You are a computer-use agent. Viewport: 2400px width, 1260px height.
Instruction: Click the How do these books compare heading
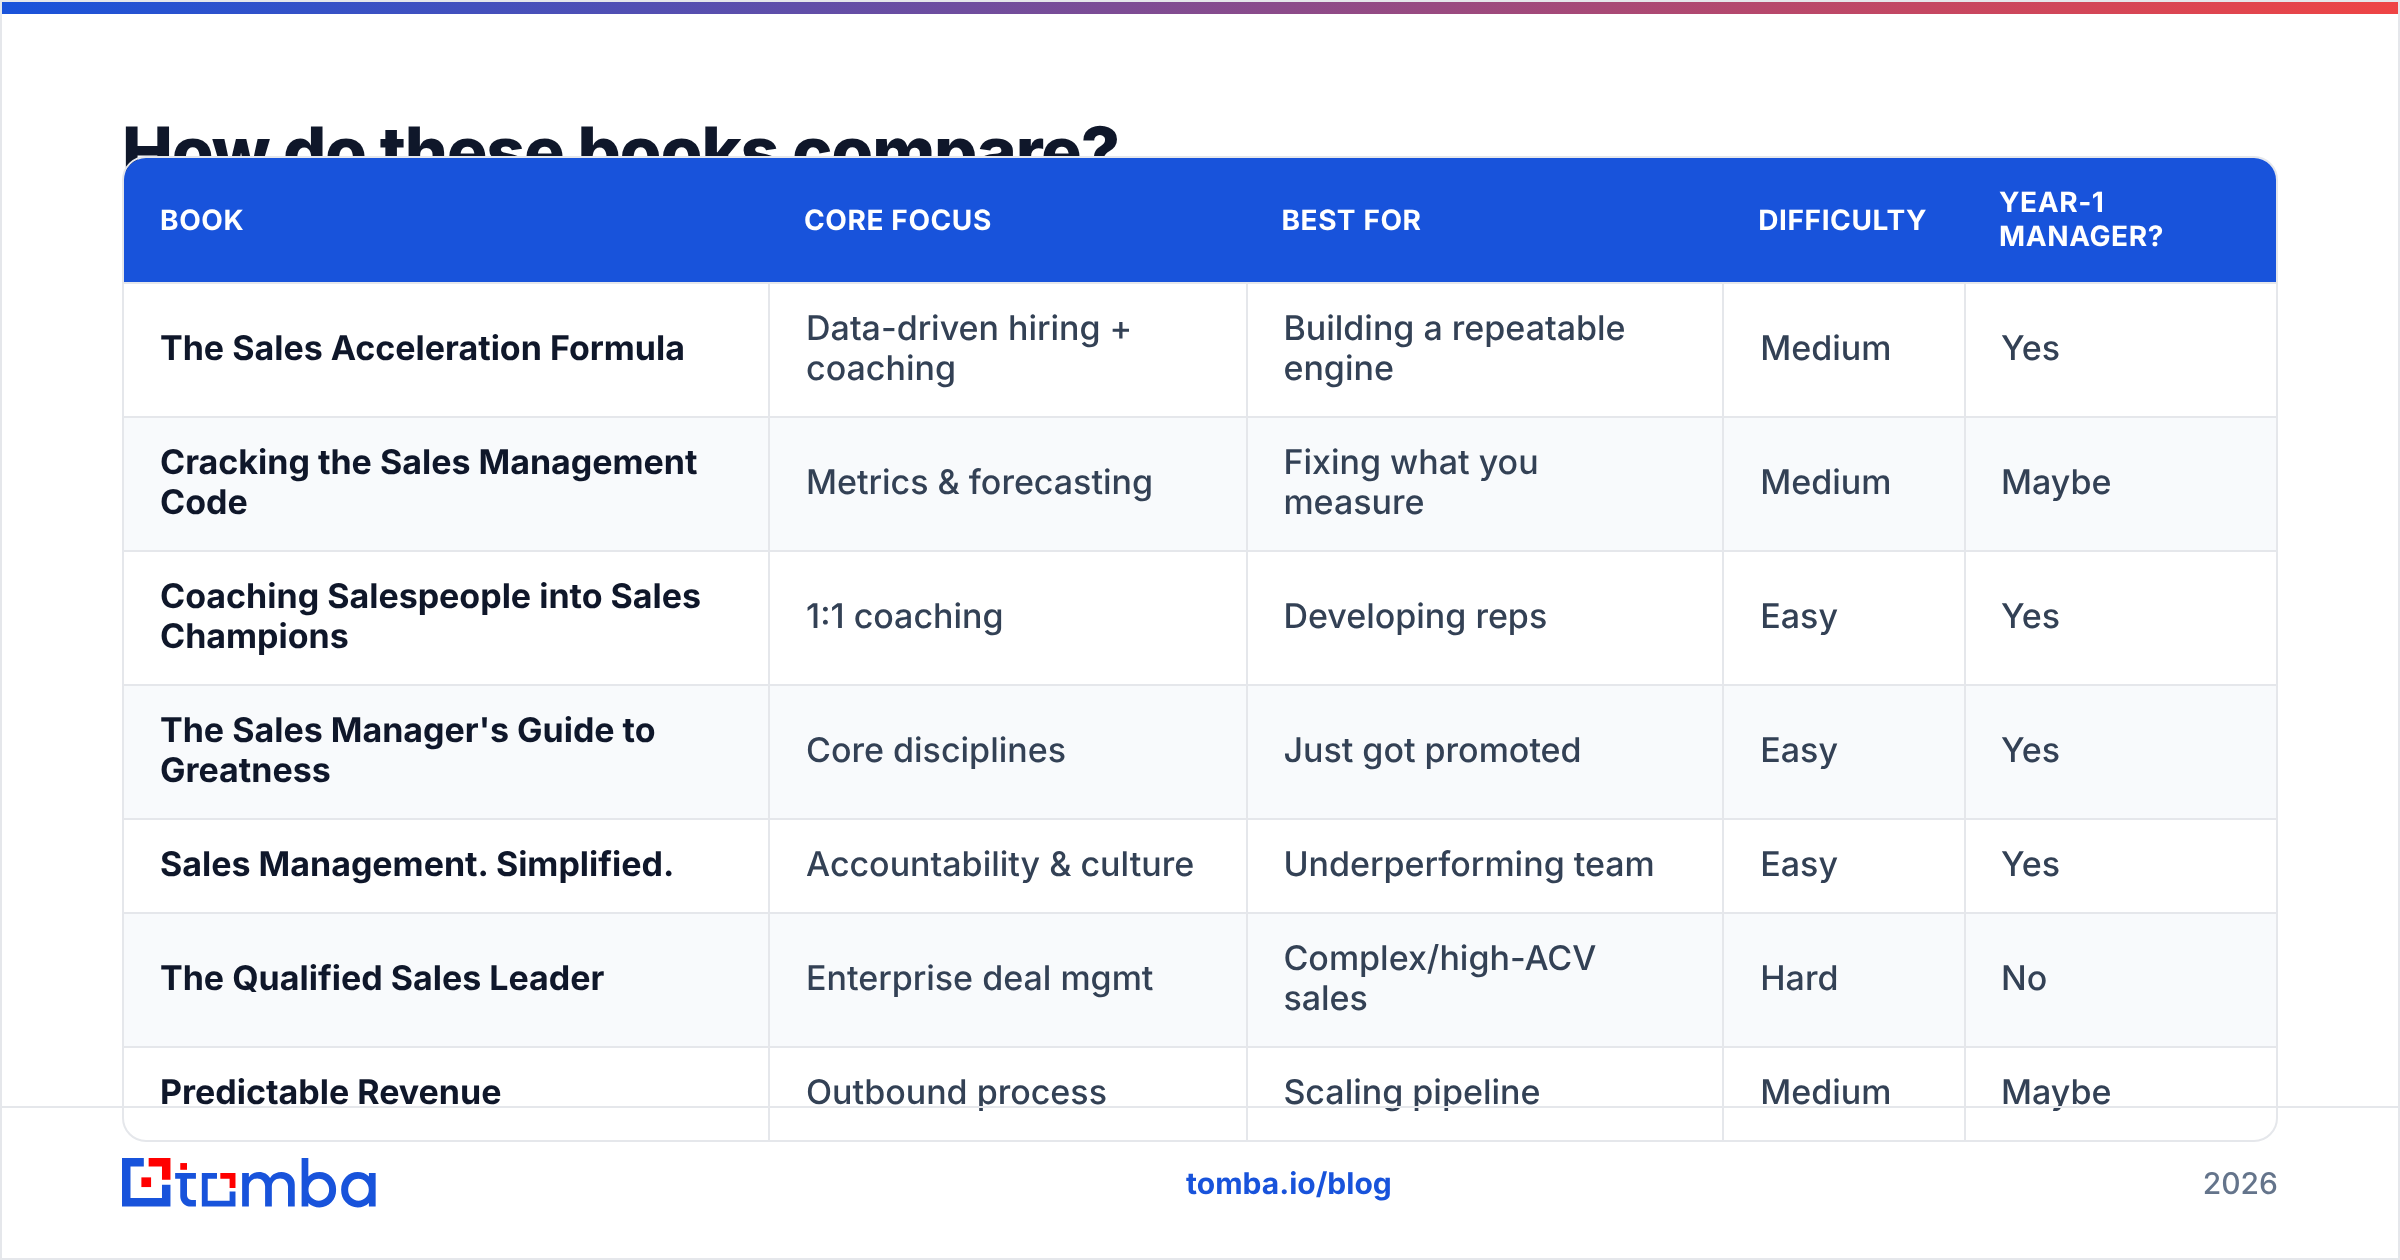tap(620, 140)
